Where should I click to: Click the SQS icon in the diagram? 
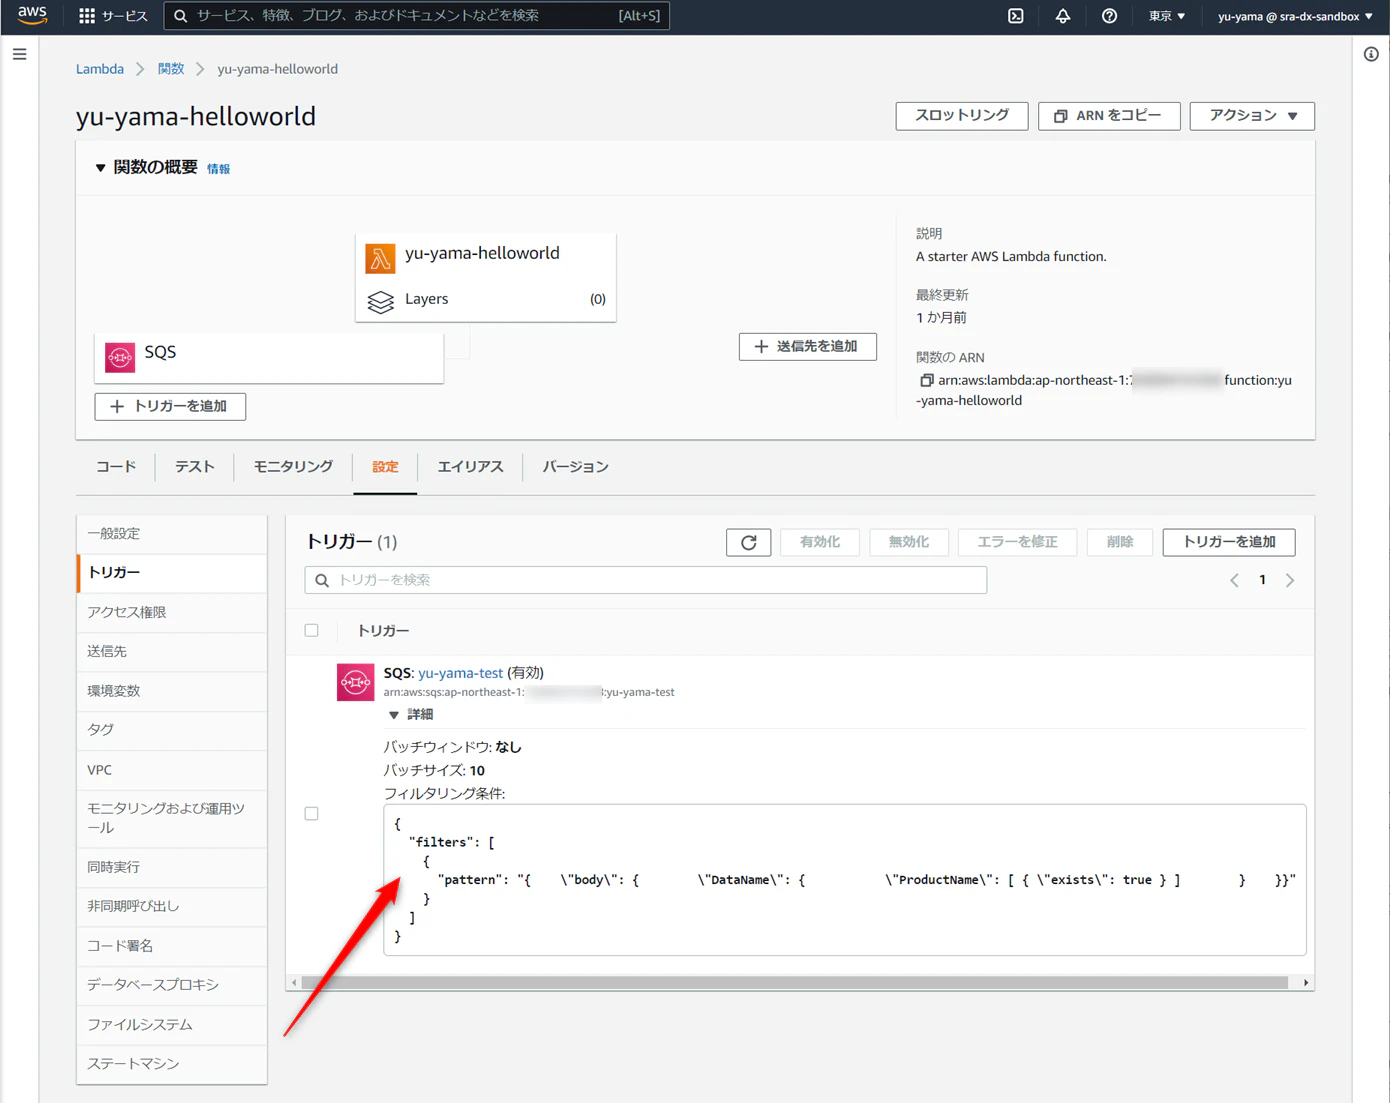click(x=120, y=357)
